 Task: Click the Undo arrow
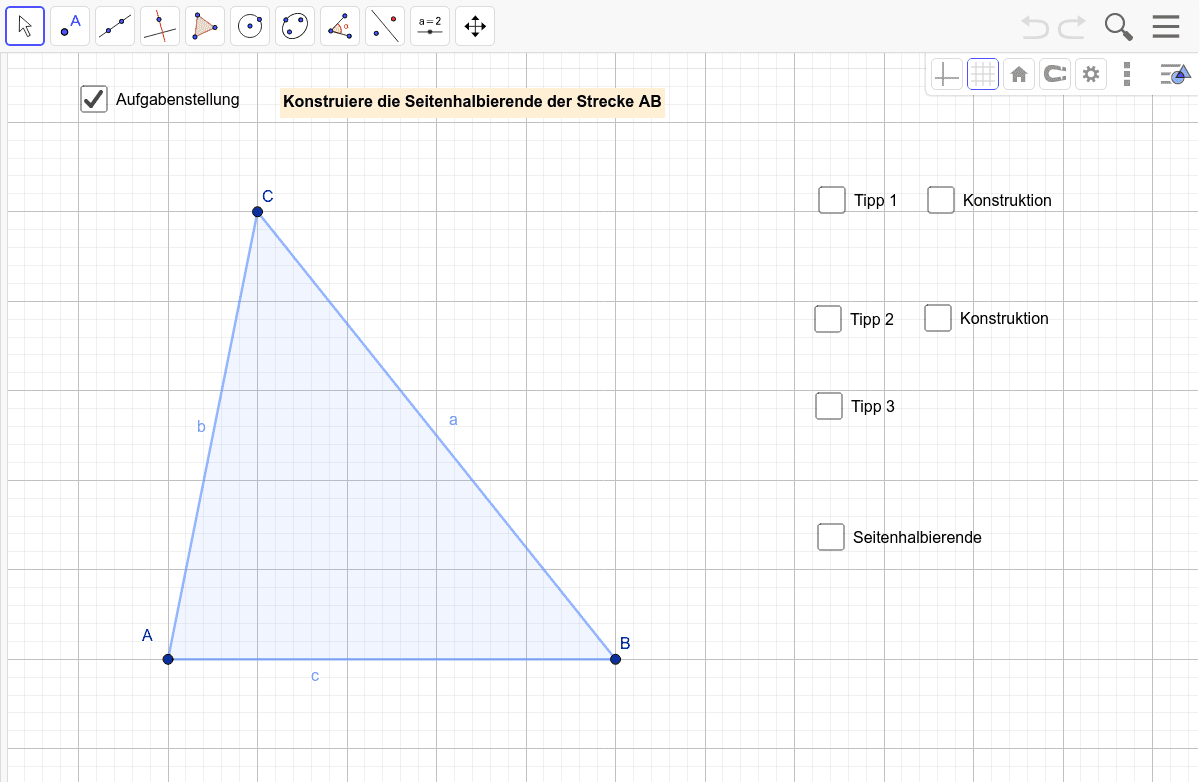click(x=1036, y=27)
